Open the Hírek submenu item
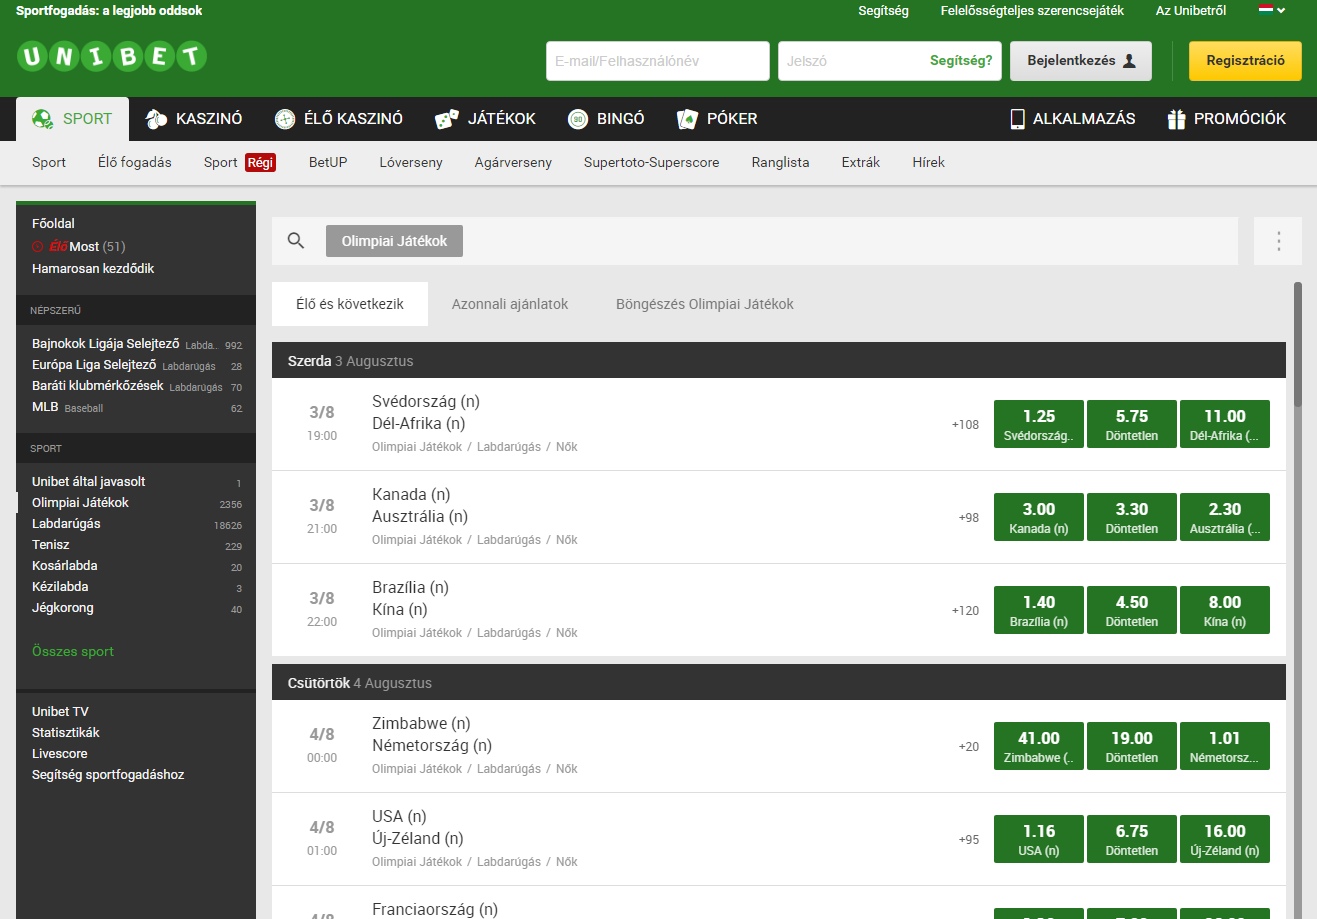The image size is (1317, 919). pos(928,162)
